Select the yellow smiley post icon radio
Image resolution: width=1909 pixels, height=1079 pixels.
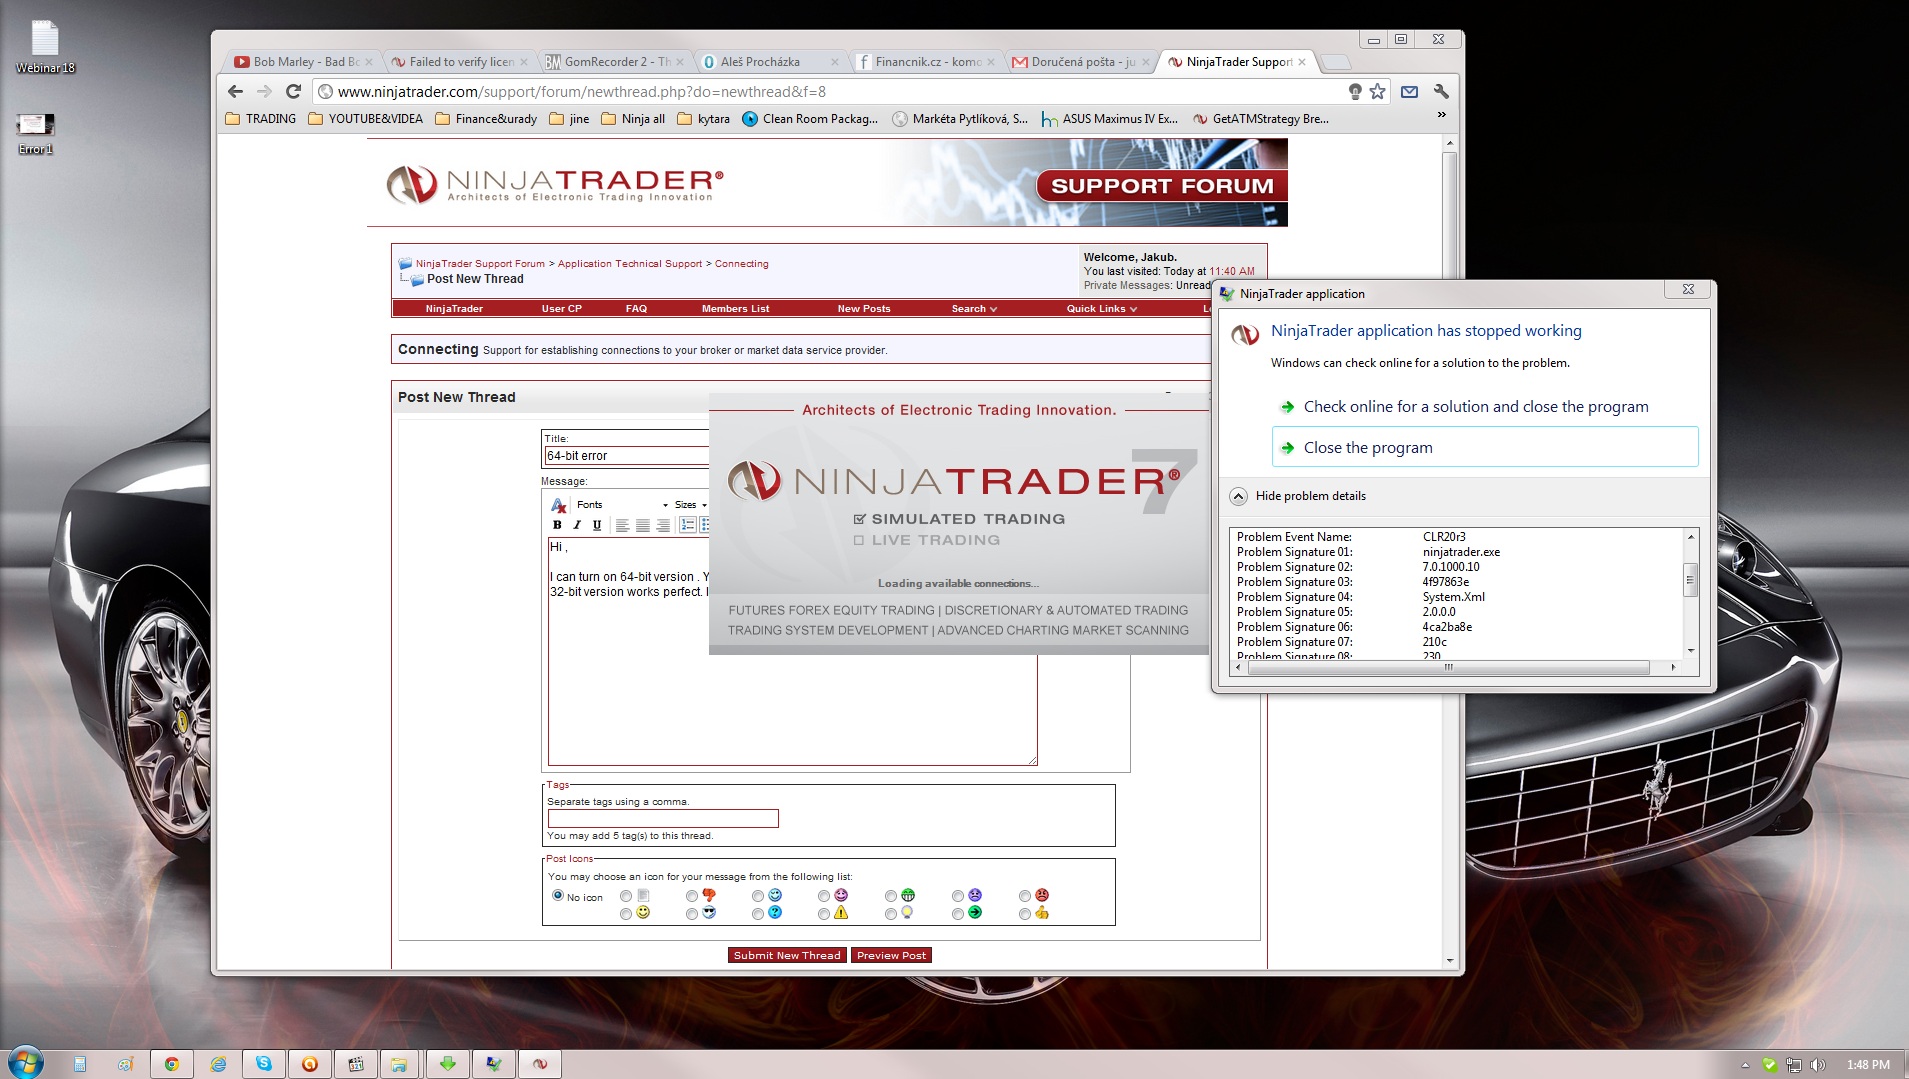[626, 914]
